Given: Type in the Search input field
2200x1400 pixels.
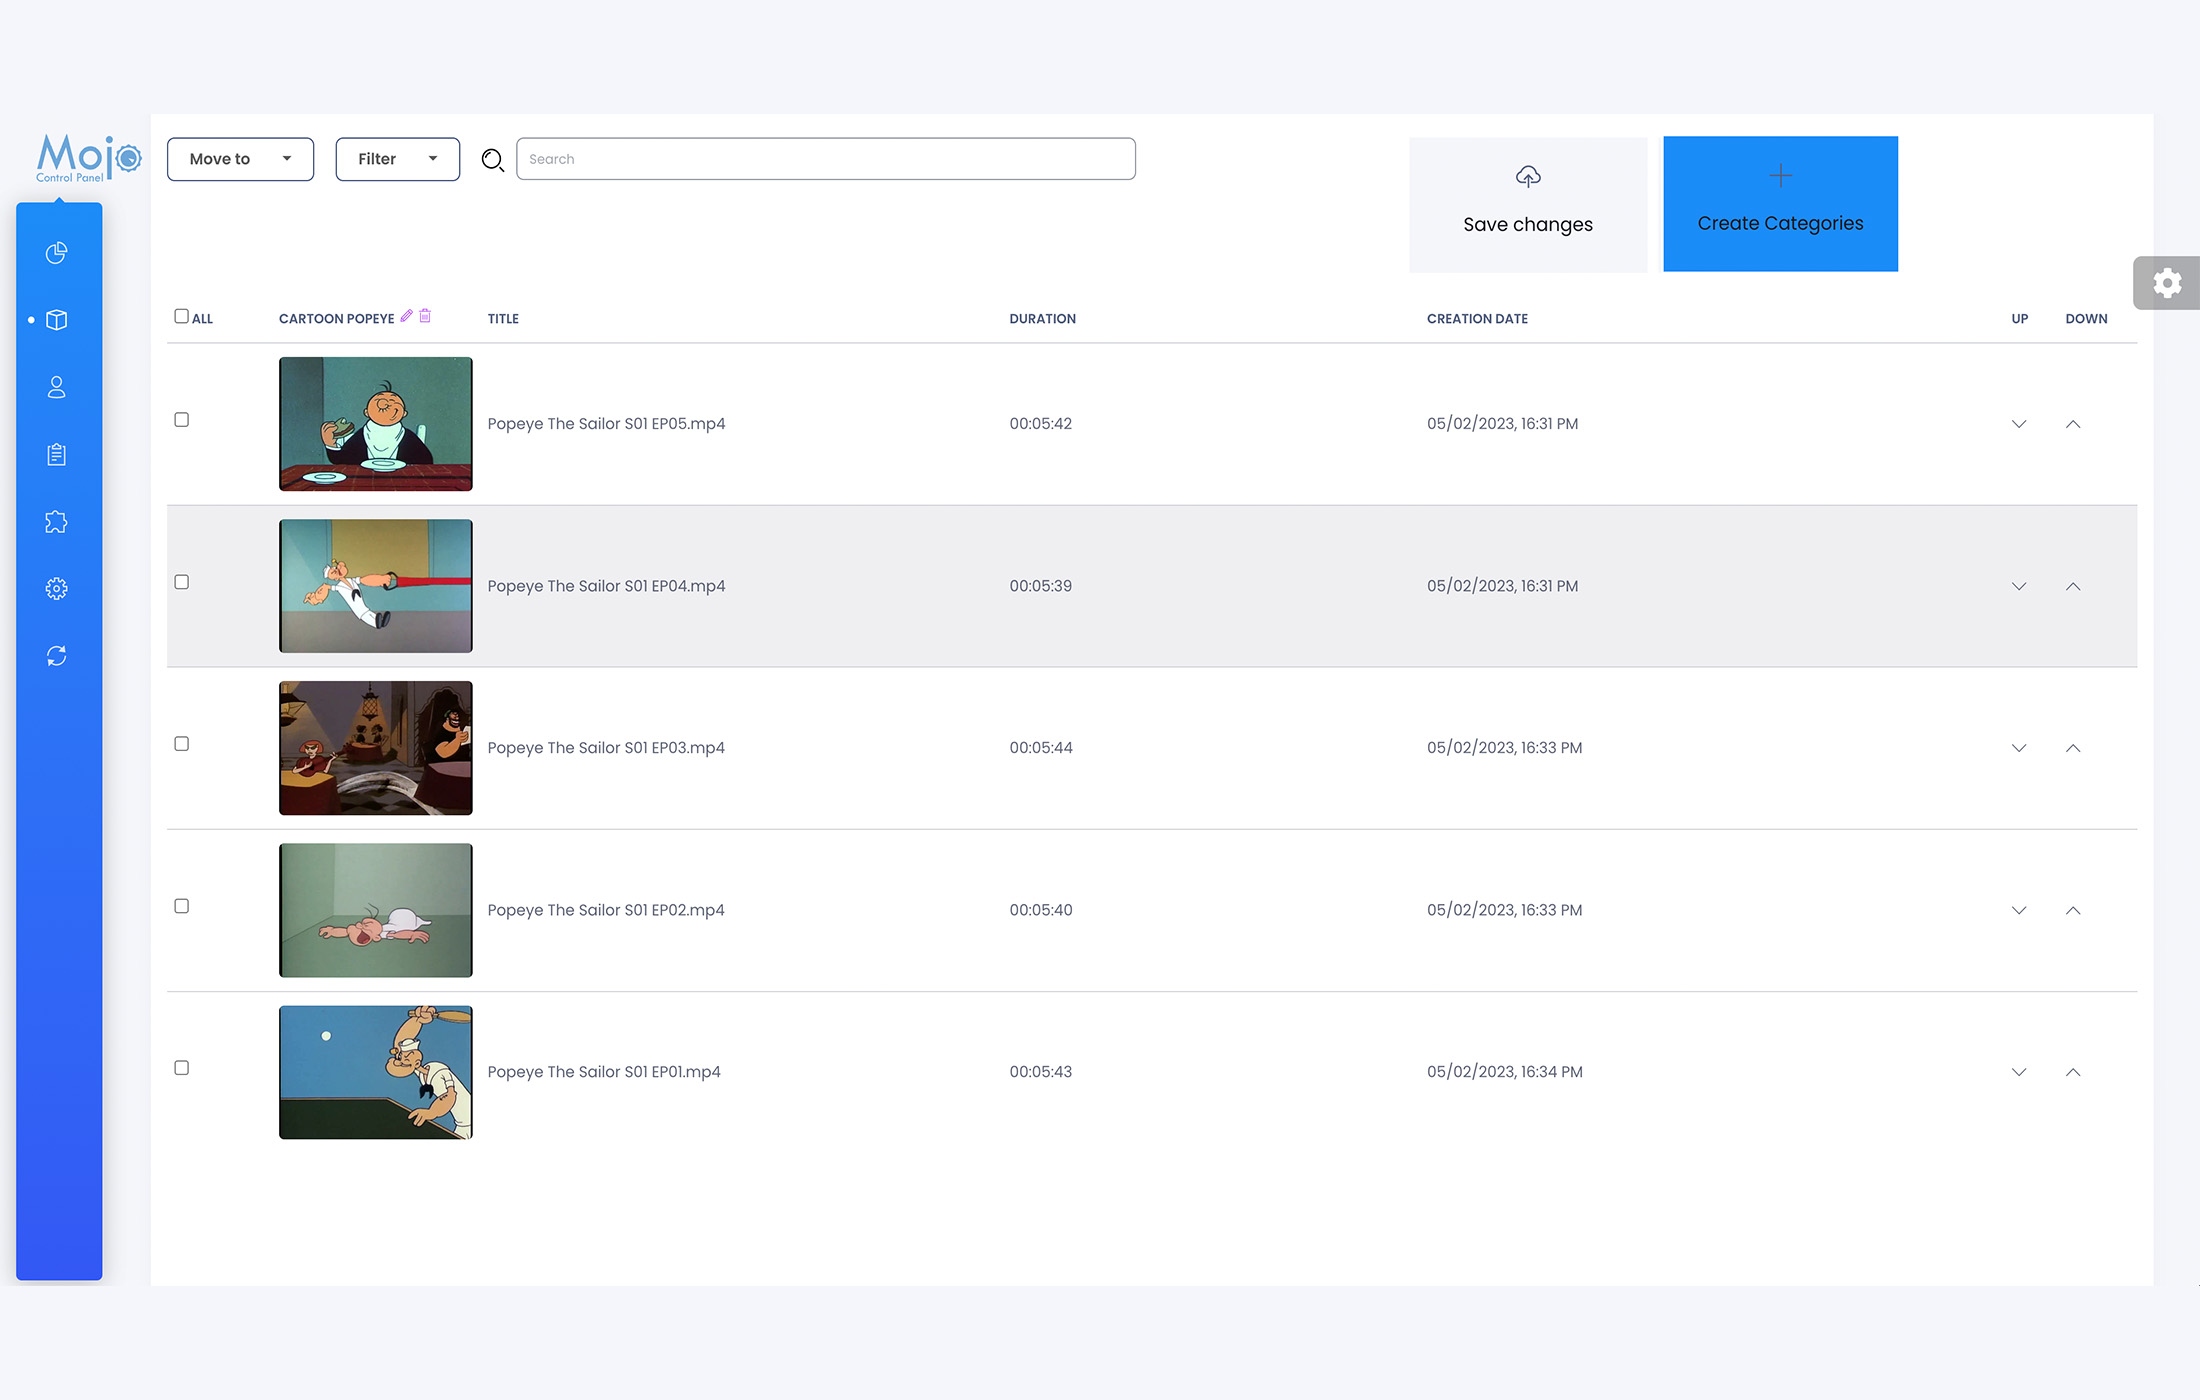Looking at the screenshot, I should click(x=824, y=158).
